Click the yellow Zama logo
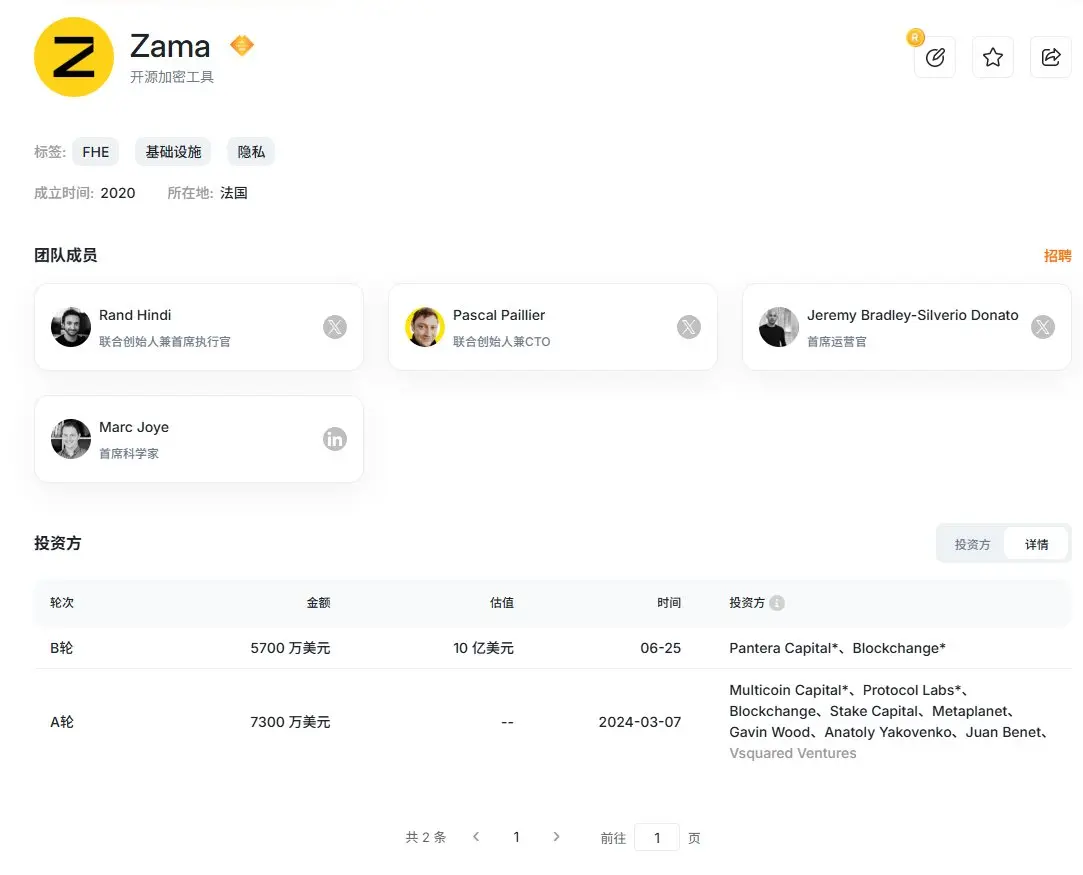1083x875 pixels. click(74, 57)
